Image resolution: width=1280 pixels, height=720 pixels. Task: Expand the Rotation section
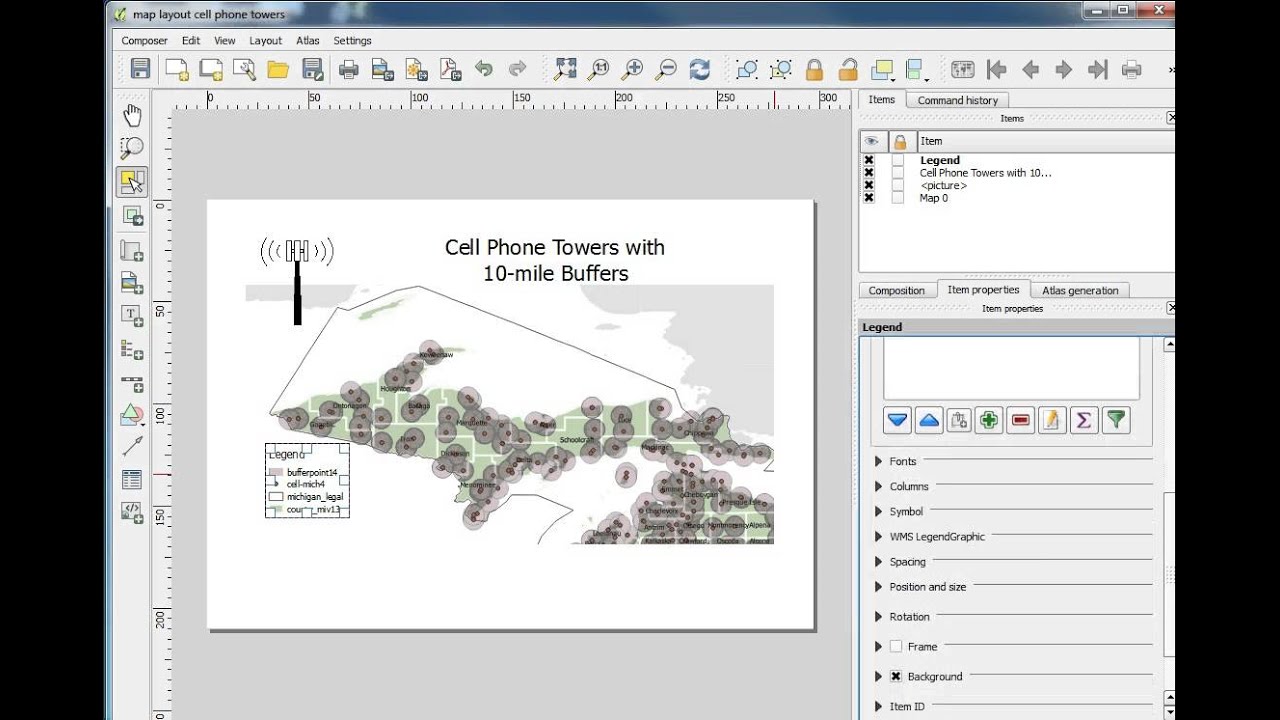click(x=879, y=617)
